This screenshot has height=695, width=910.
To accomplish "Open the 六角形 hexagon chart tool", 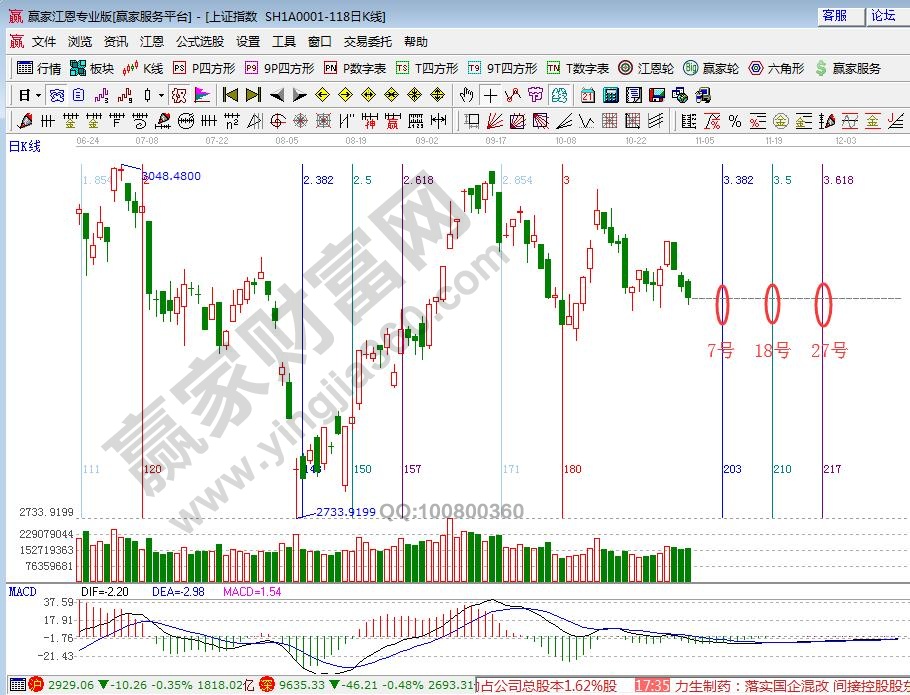I will tap(775, 69).
